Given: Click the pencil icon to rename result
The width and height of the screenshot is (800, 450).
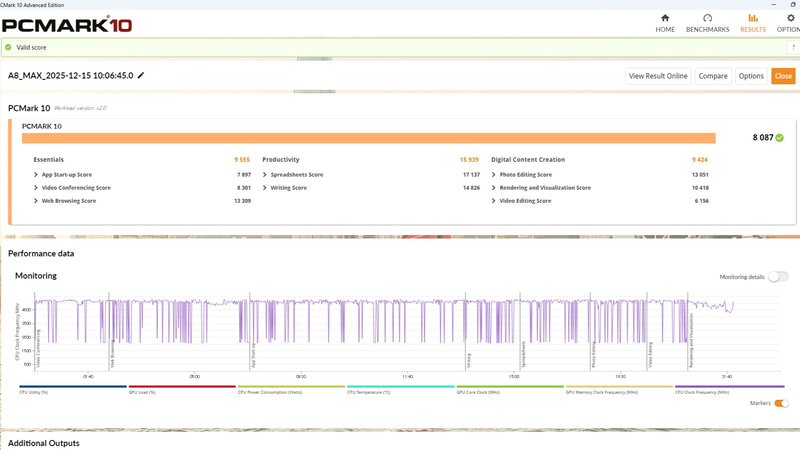Looking at the screenshot, I should (141, 76).
